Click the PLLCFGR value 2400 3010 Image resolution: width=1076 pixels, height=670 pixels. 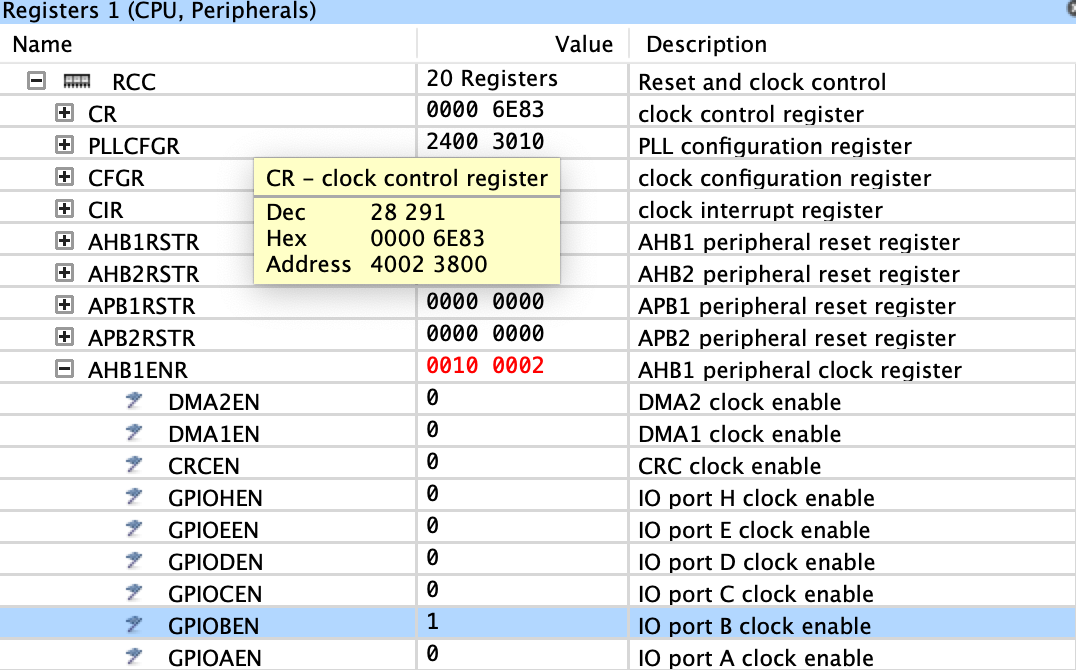pyautogui.click(x=485, y=142)
